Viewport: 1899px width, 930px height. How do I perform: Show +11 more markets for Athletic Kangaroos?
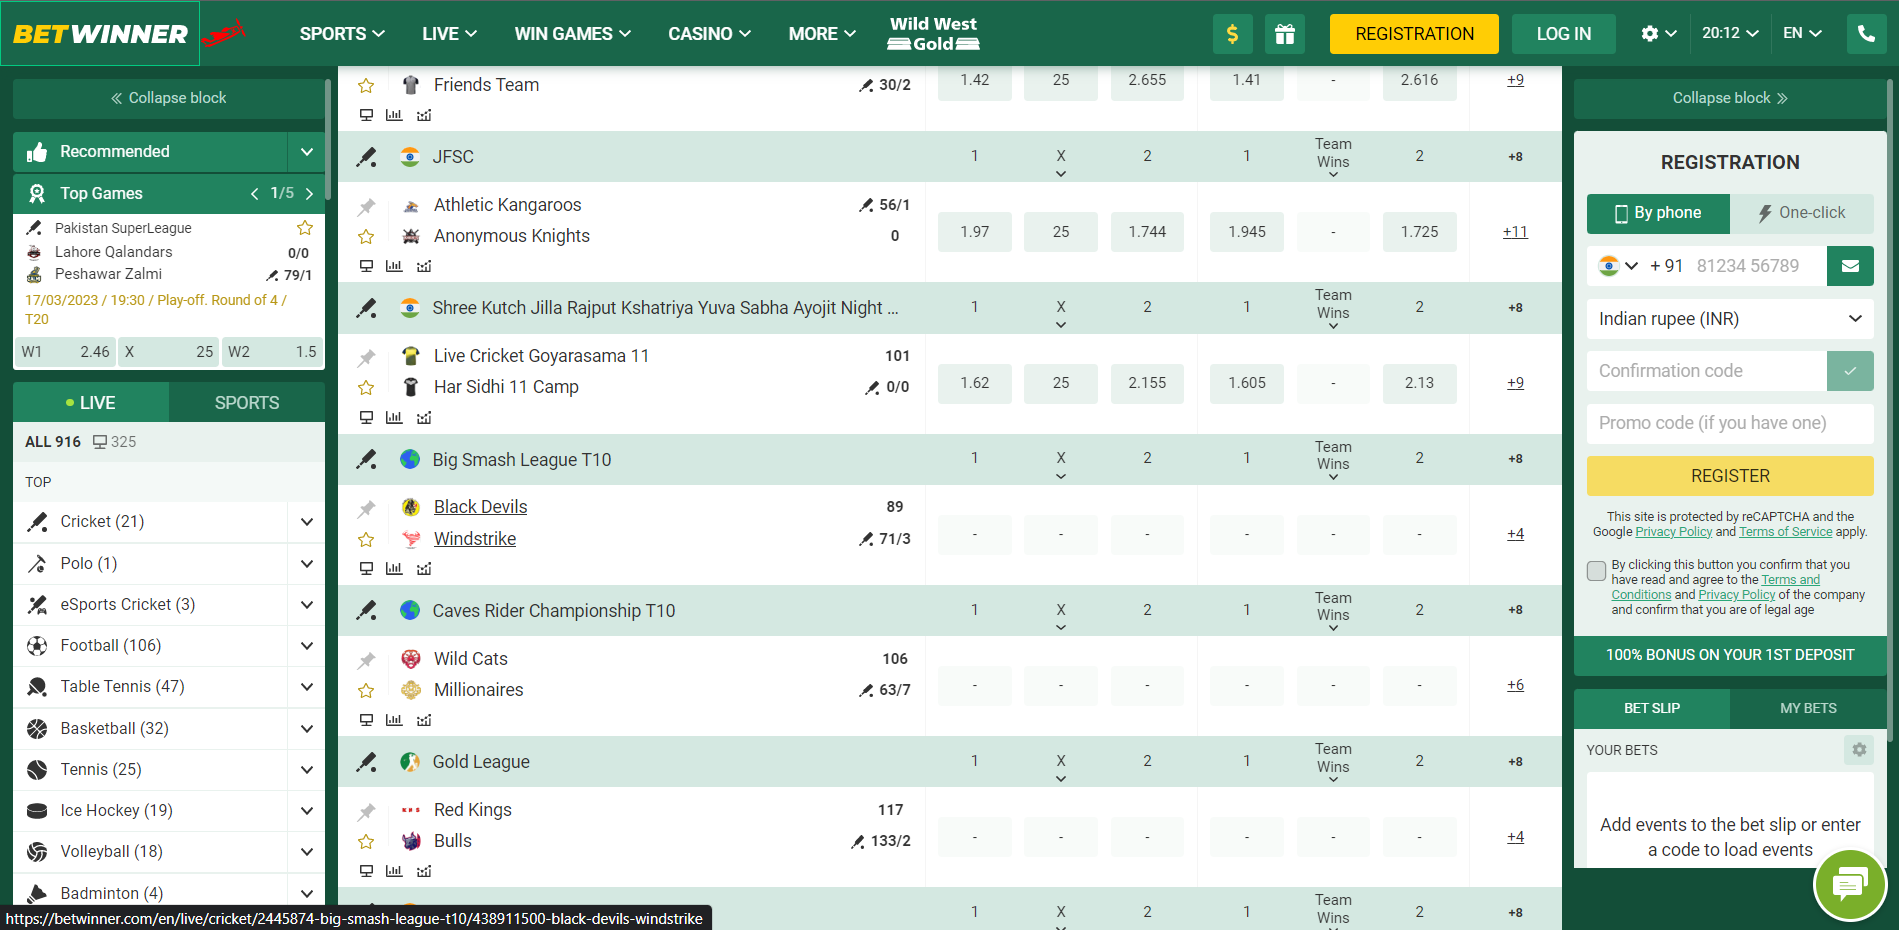1515,232
